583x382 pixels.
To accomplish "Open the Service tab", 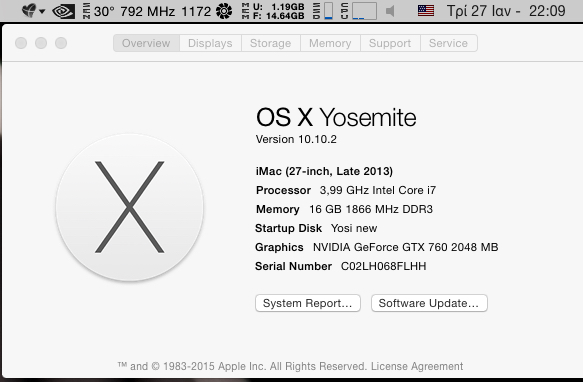I will click(448, 43).
